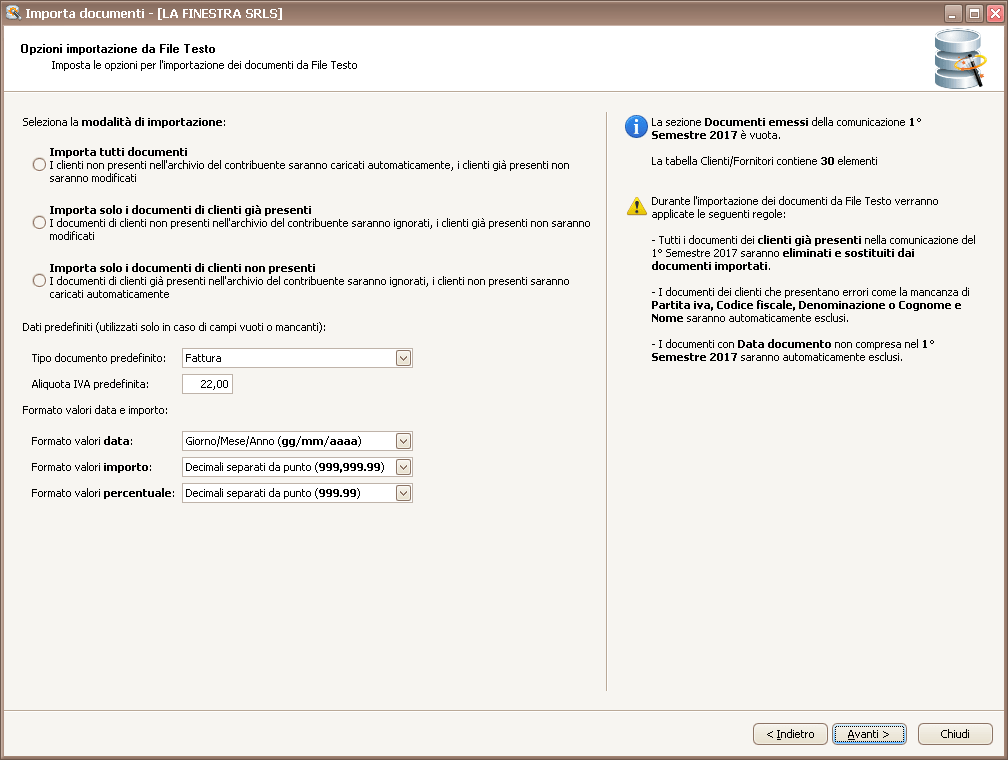Viewport: 1008px width, 760px height.
Task: Click the 'Opzioni importazione da File Testo' heading
Action: point(118,48)
